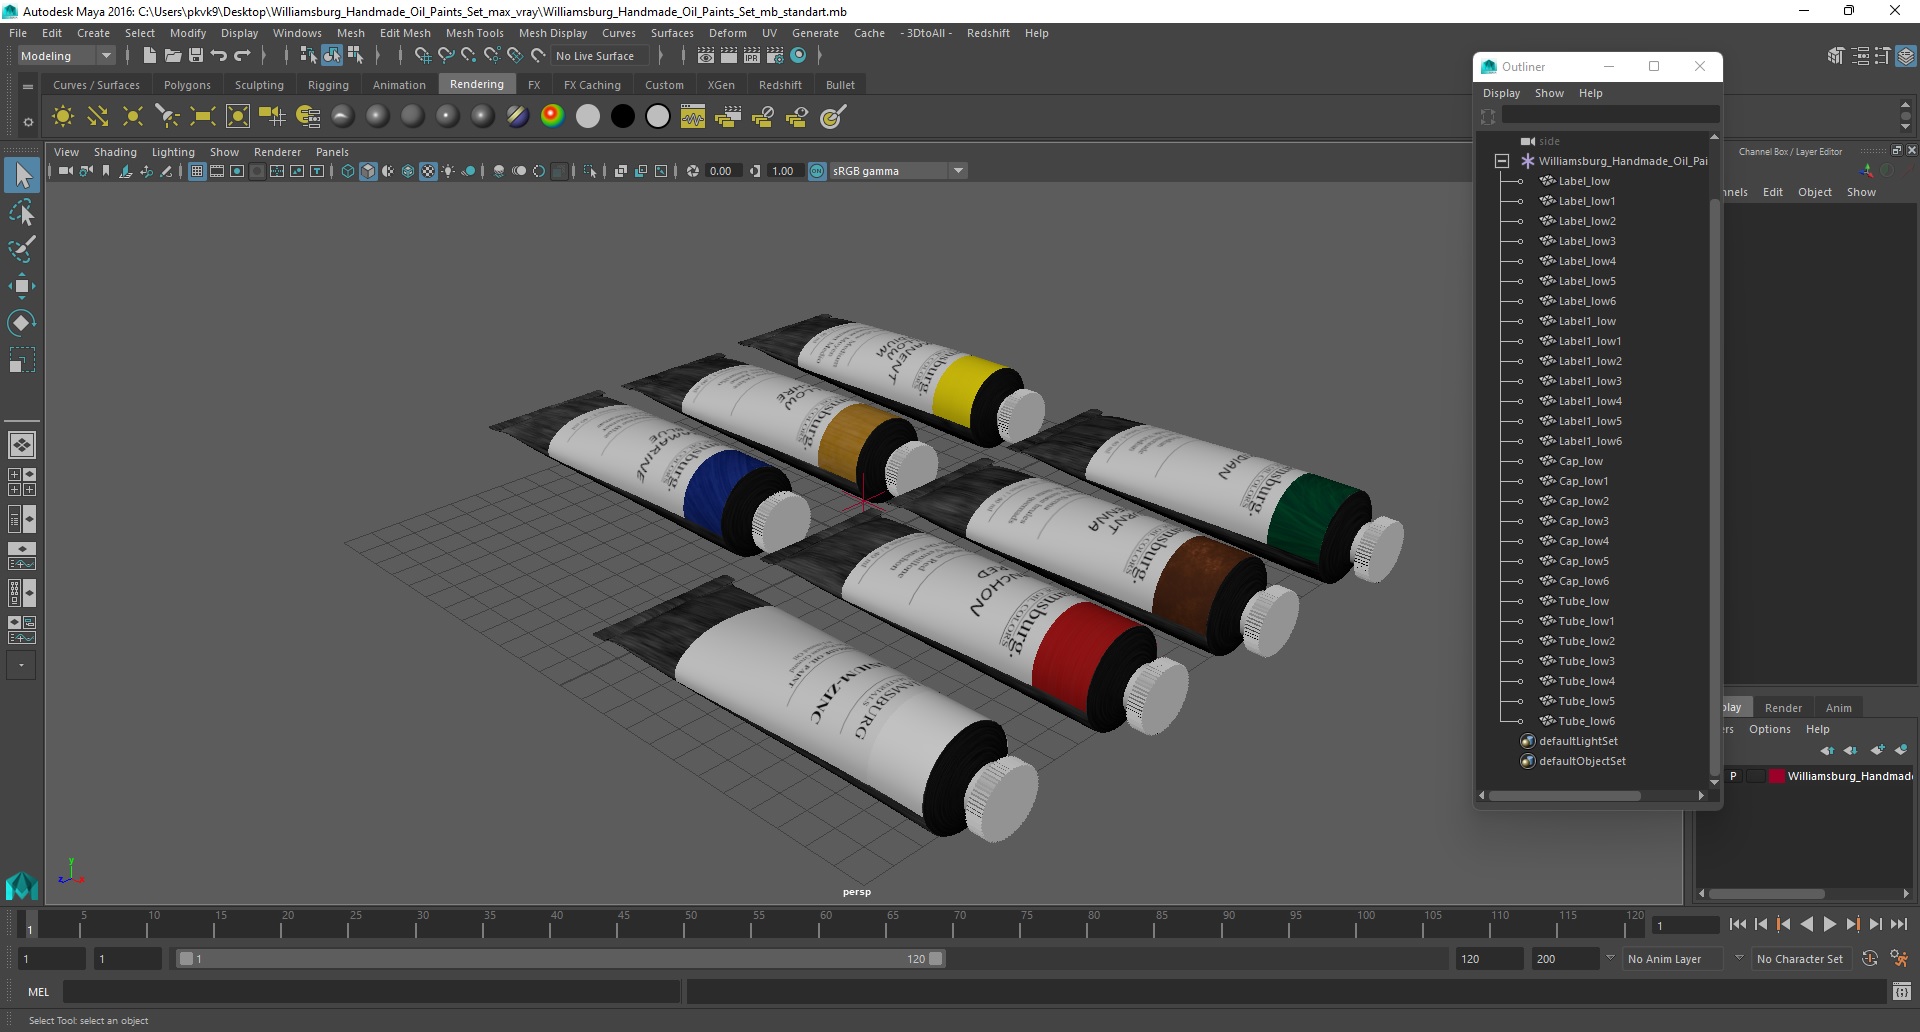Select the arrow Select tool in toolbox
The width and height of the screenshot is (1920, 1032).
pos(22,176)
